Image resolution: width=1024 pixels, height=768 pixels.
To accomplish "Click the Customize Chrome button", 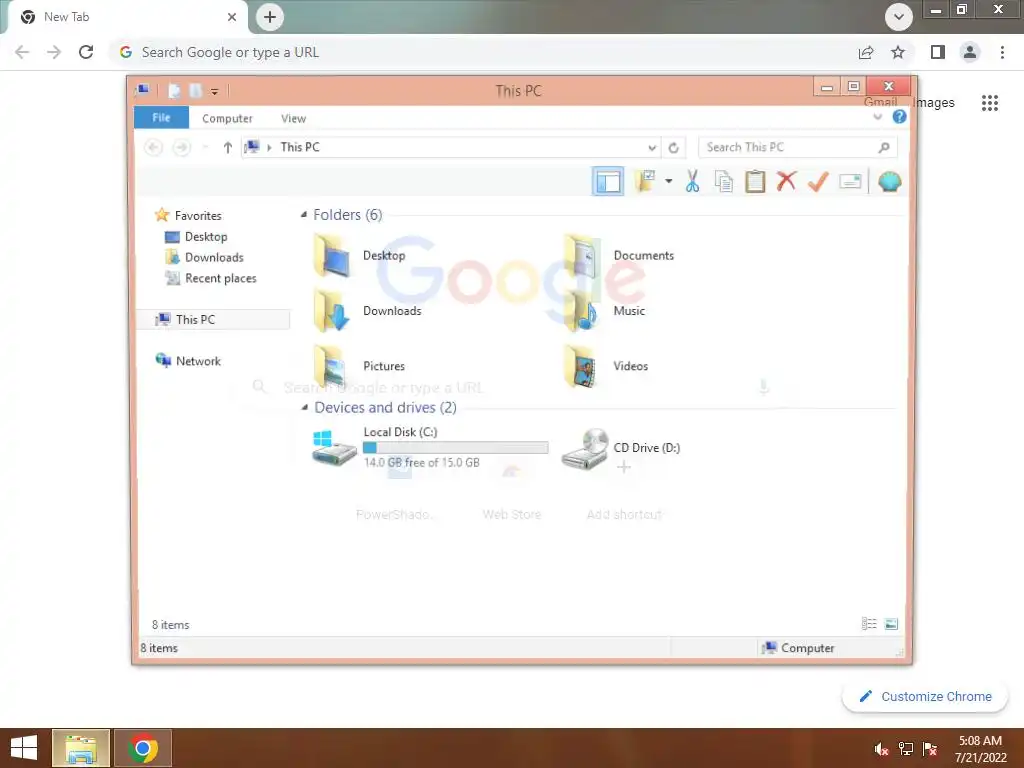I will [925, 696].
